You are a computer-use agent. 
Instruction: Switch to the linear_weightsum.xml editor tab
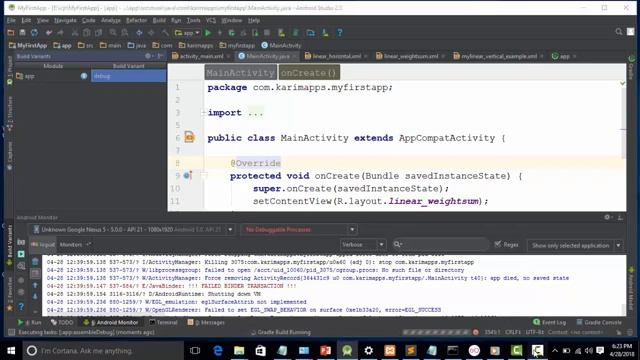coord(411,56)
